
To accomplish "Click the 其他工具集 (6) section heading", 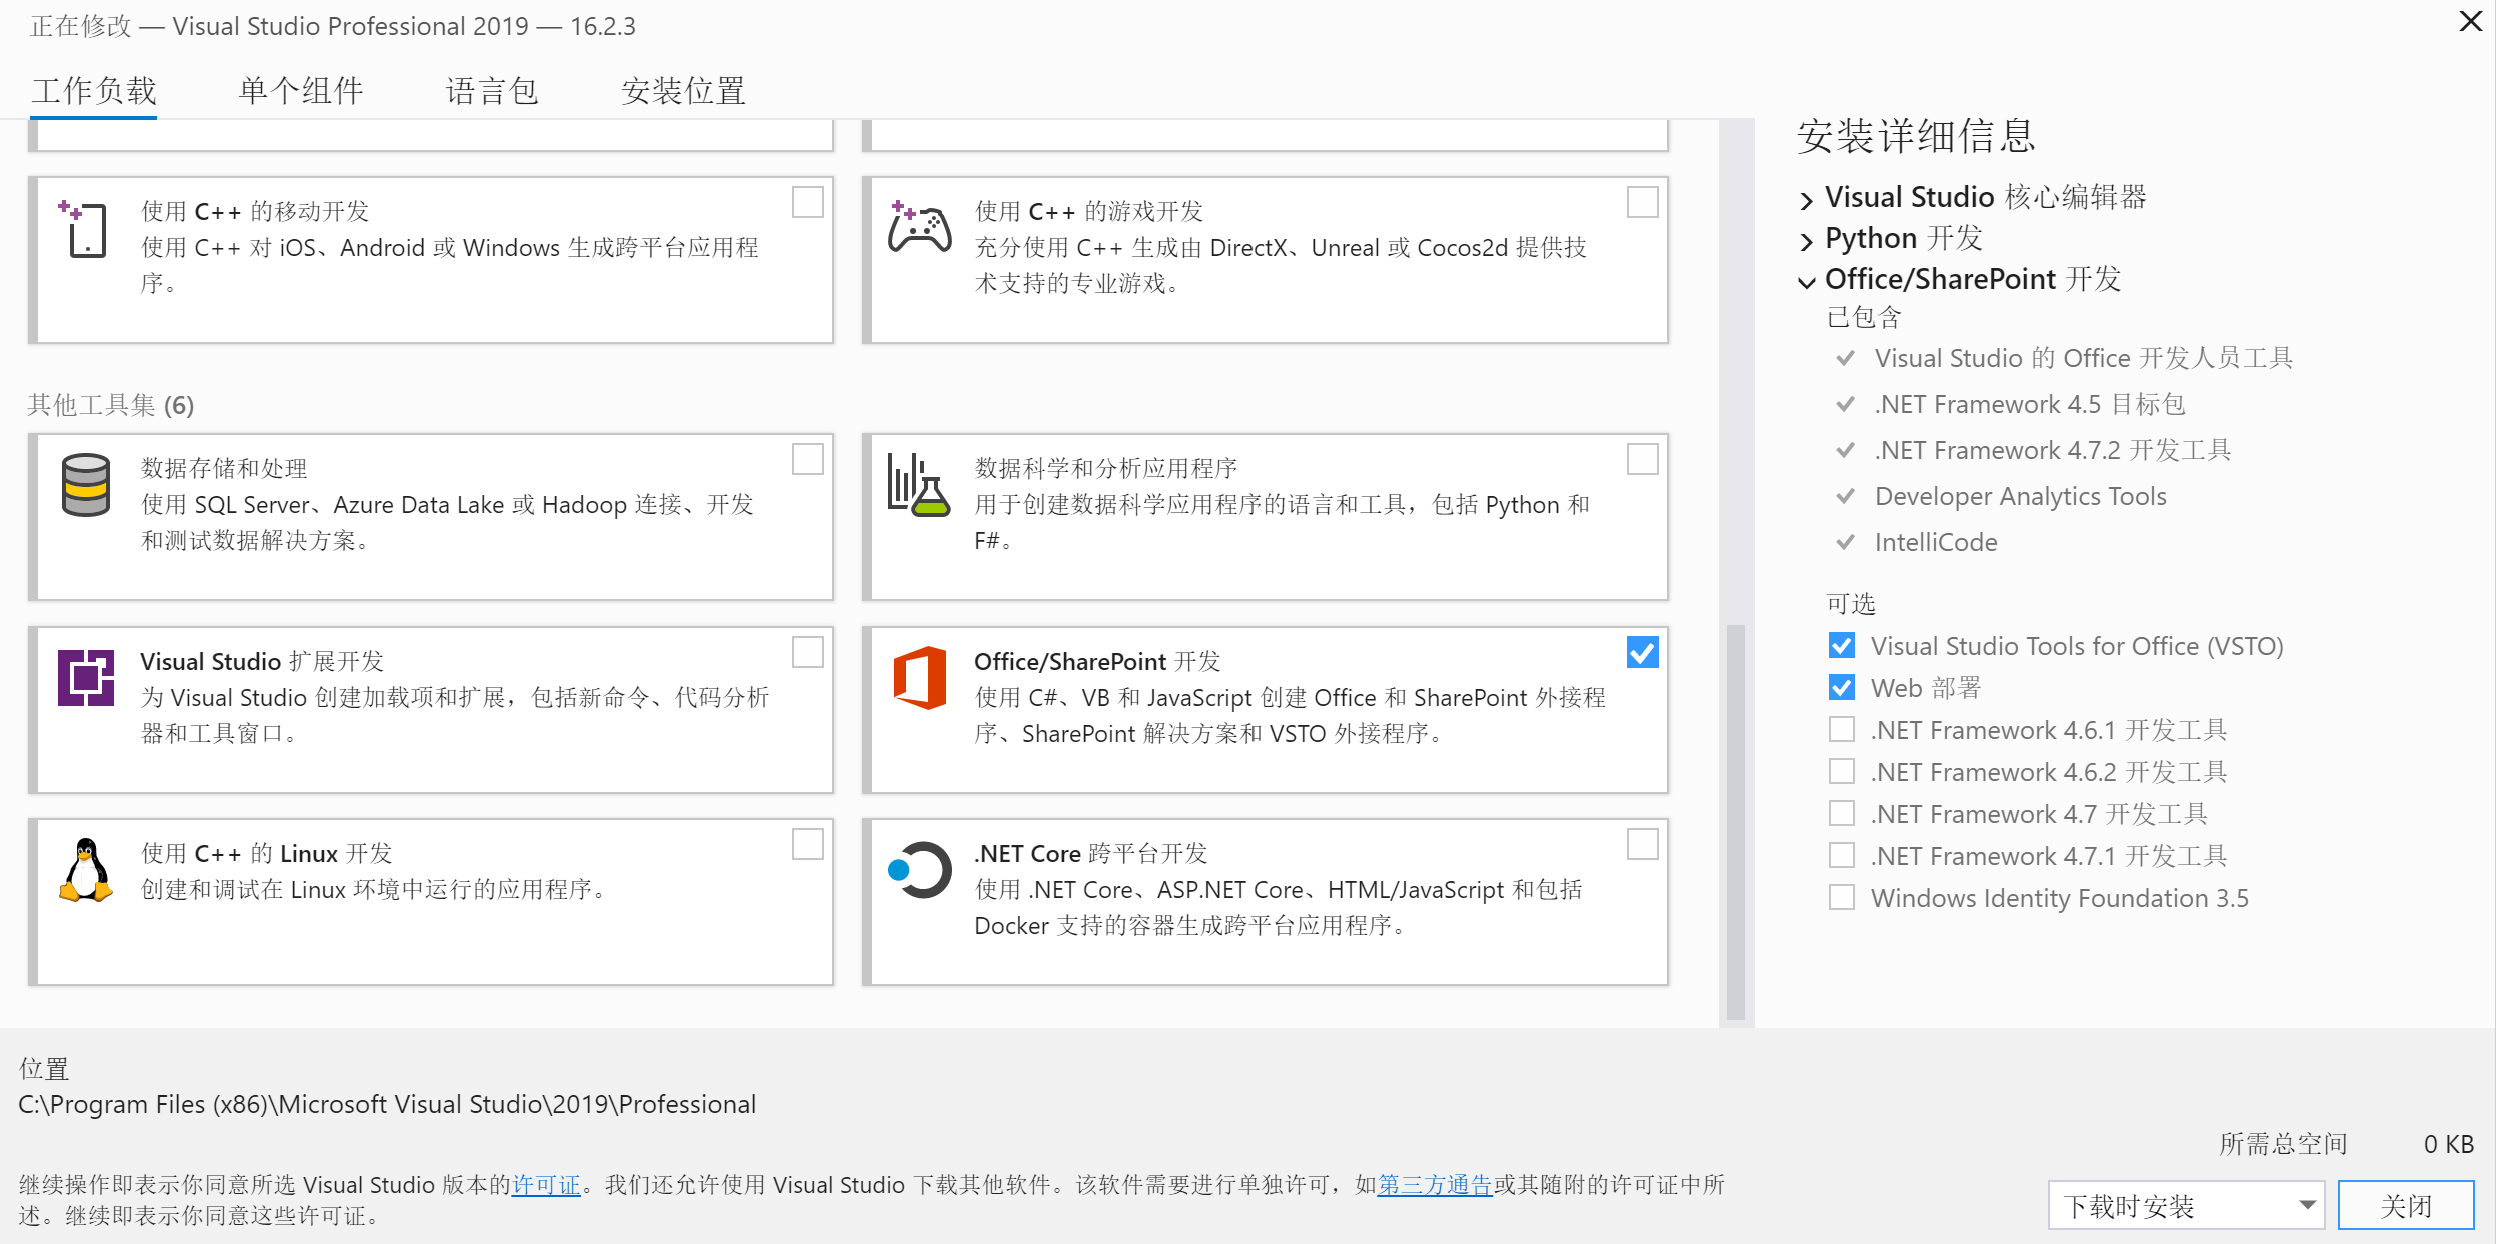I will coord(111,405).
